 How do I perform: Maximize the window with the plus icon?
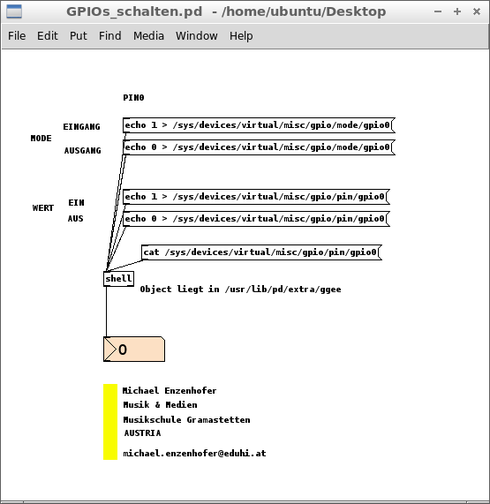[x=457, y=12]
